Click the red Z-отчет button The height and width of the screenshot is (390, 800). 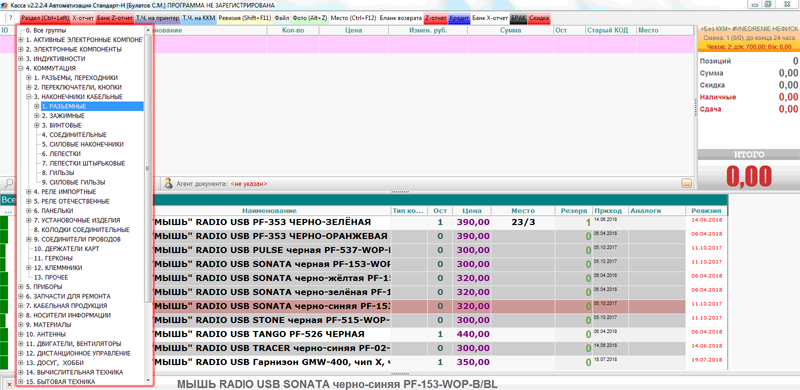[x=436, y=18]
